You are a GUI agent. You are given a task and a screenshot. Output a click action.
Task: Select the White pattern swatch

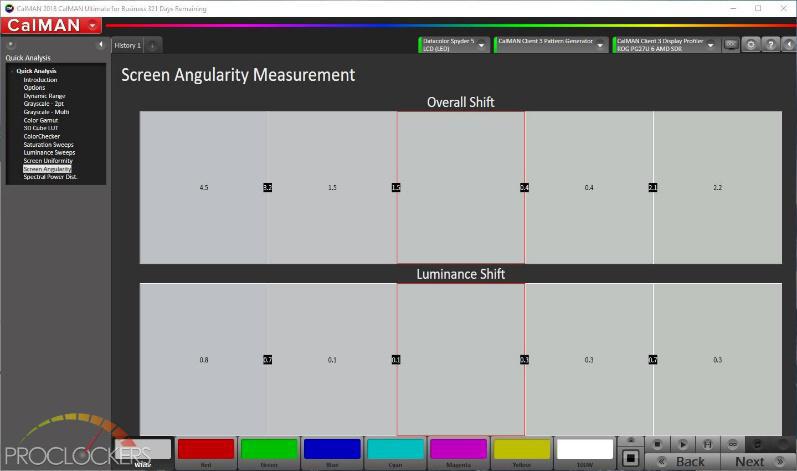143,453
